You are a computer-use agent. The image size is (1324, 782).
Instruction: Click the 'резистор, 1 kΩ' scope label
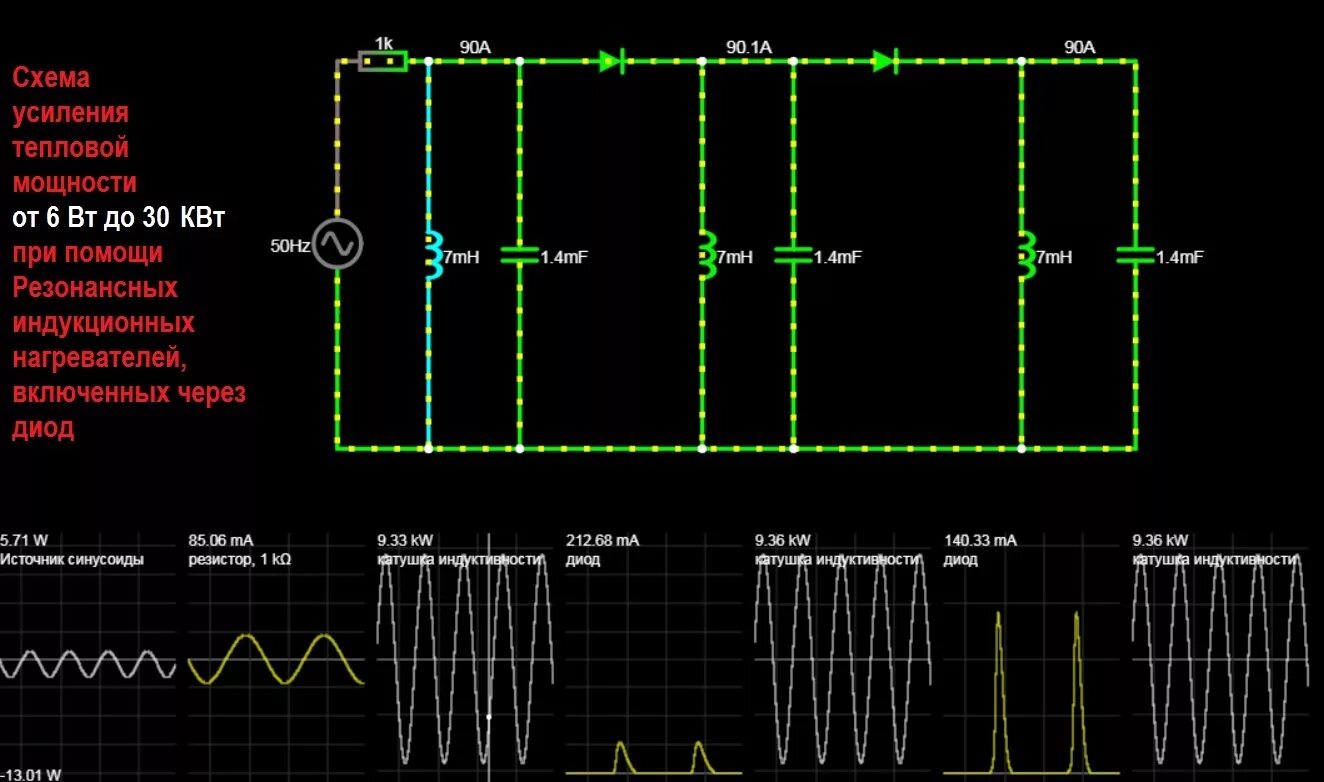pyautogui.click(x=239, y=560)
